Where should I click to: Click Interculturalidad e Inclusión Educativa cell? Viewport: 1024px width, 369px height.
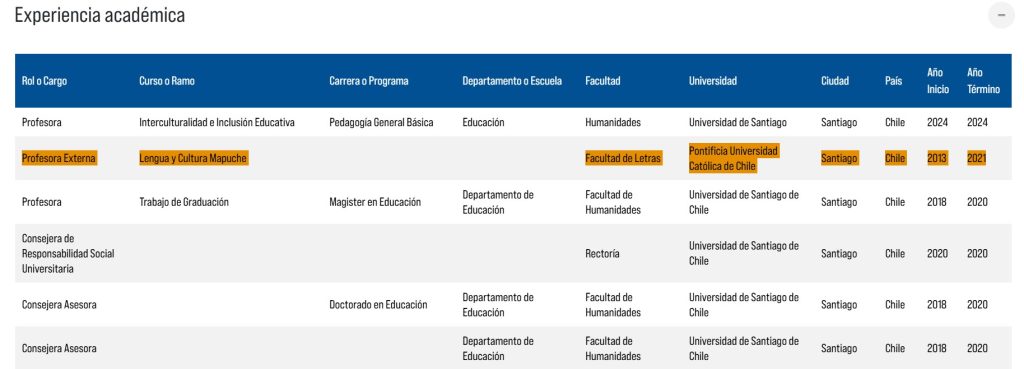pos(217,122)
